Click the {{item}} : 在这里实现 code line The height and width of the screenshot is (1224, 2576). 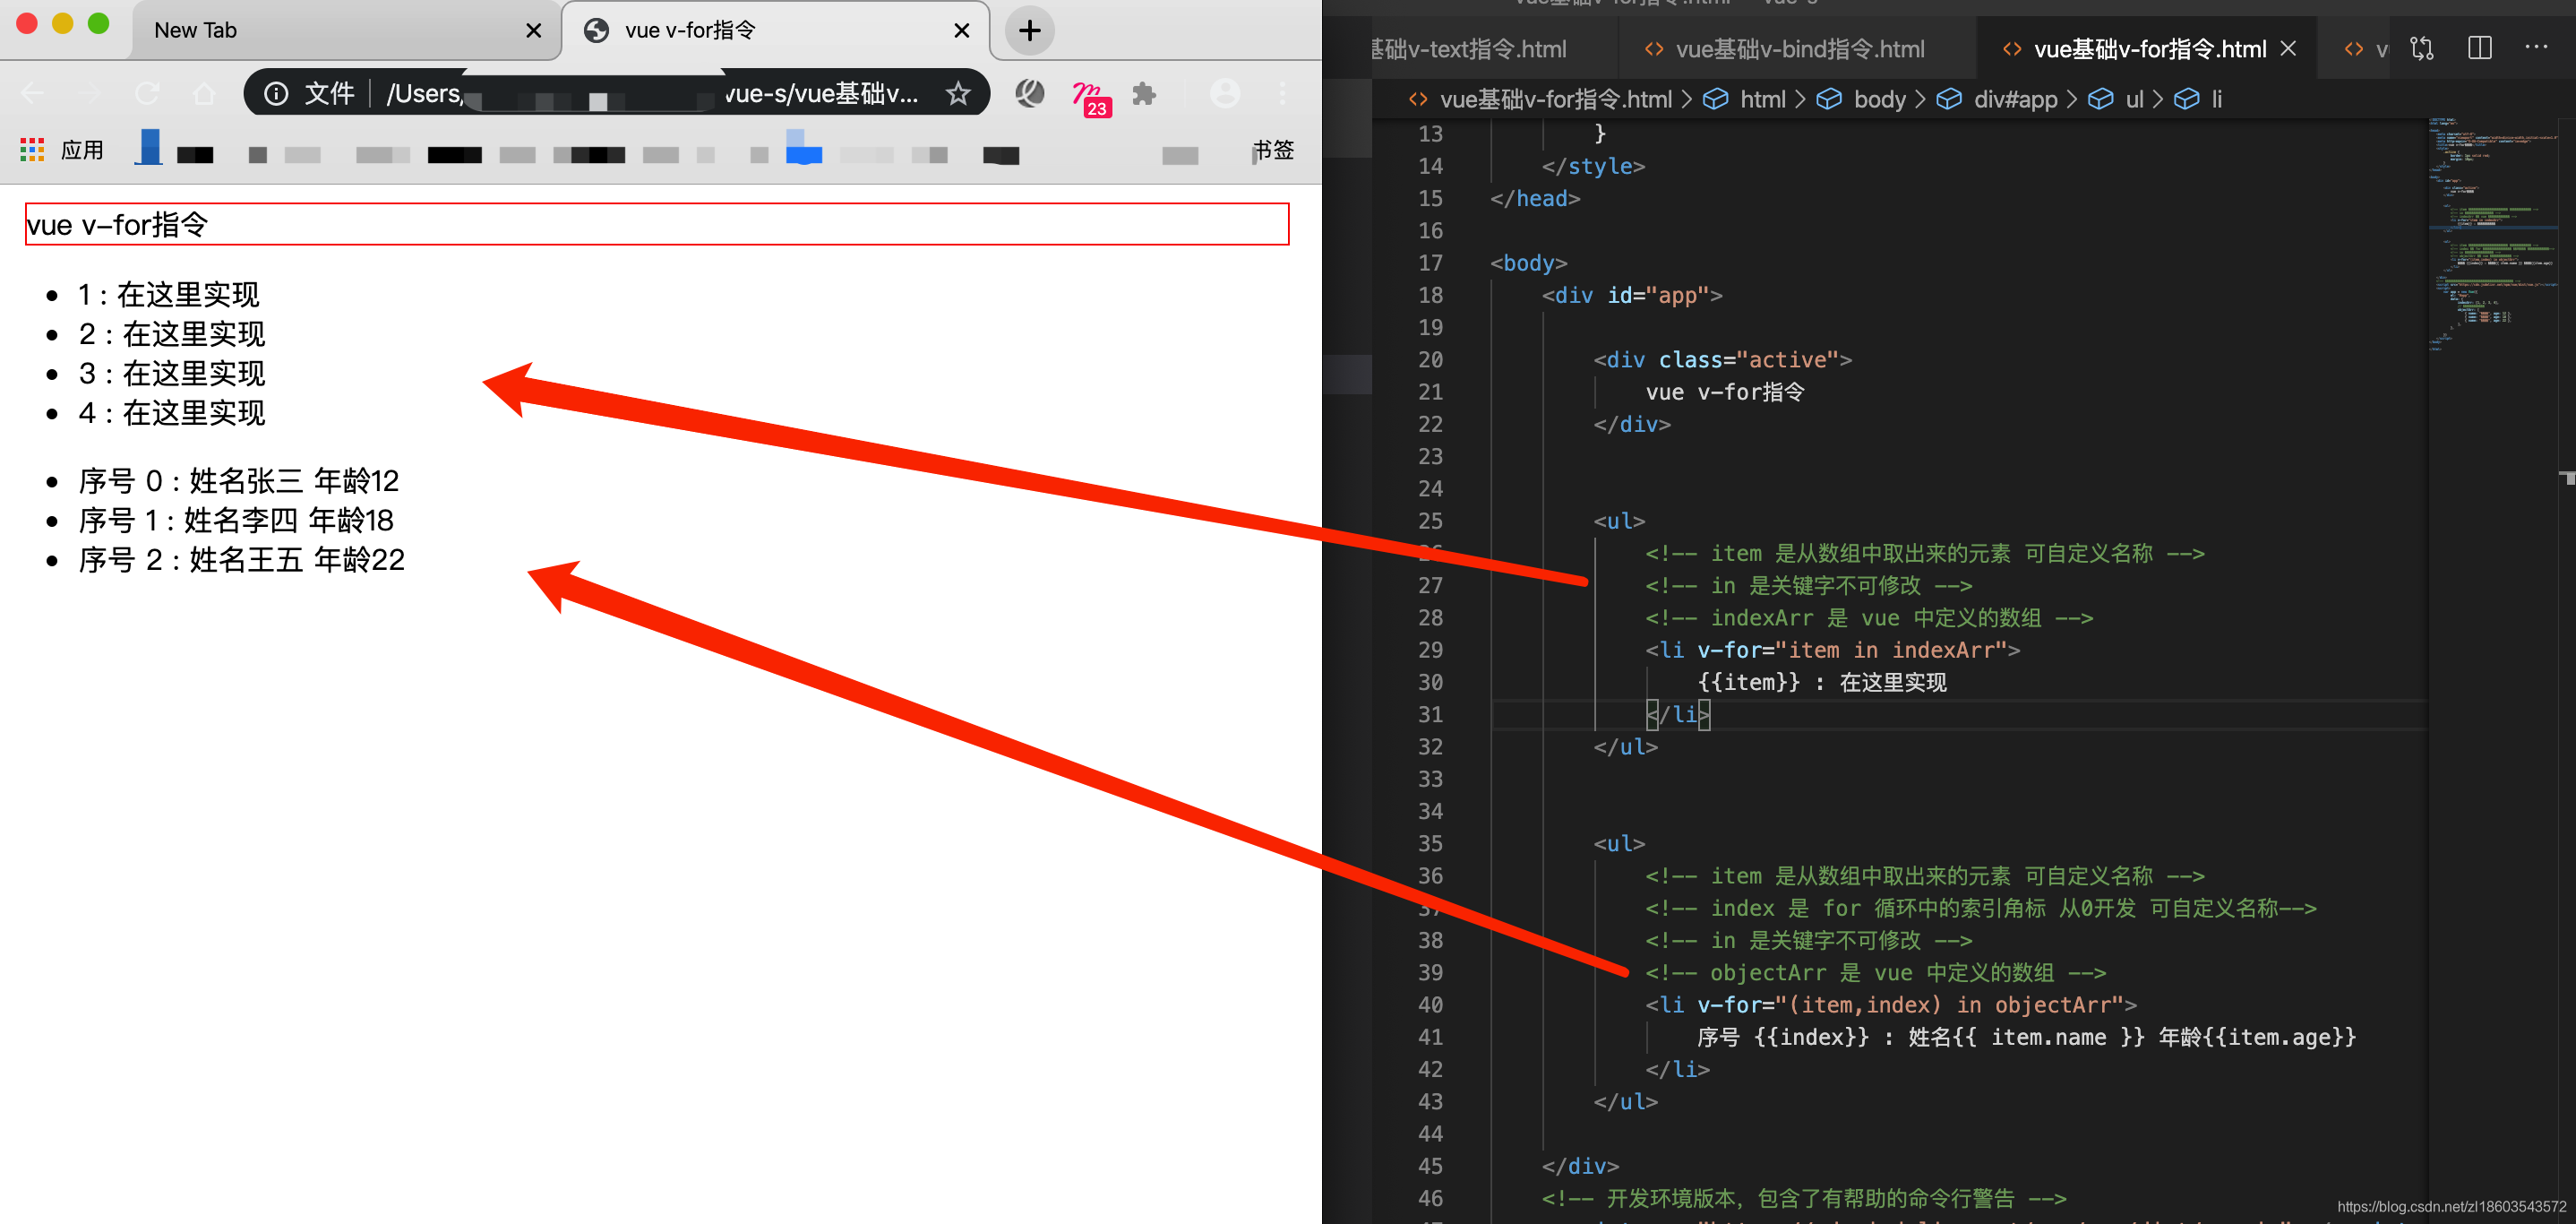tap(1822, 682)
